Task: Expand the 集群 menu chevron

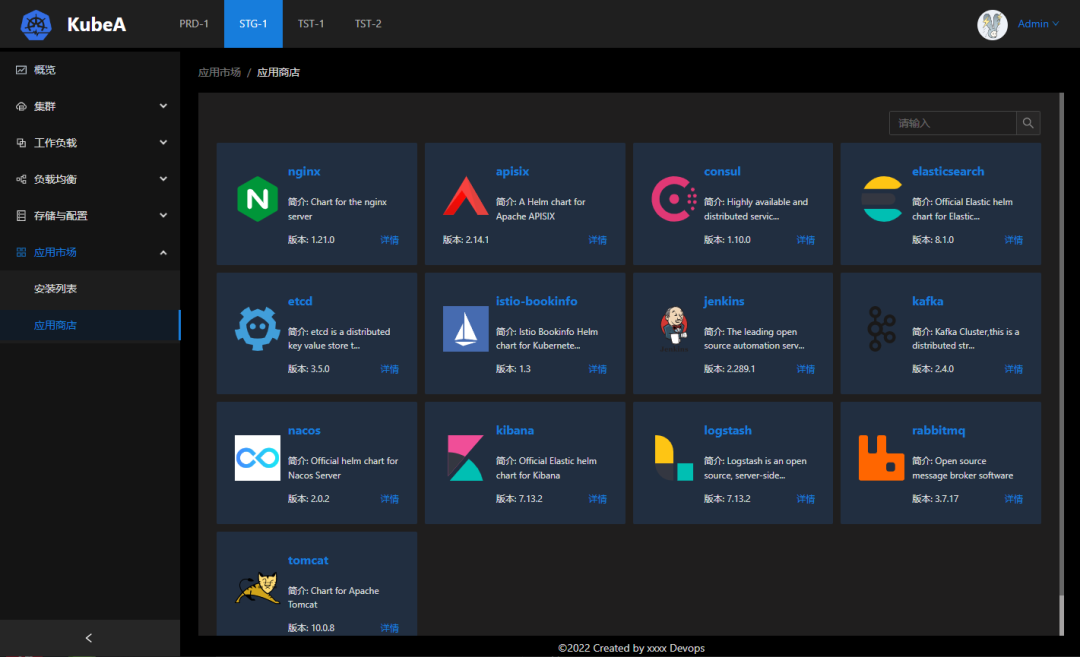Action: [x=163, y=106]
